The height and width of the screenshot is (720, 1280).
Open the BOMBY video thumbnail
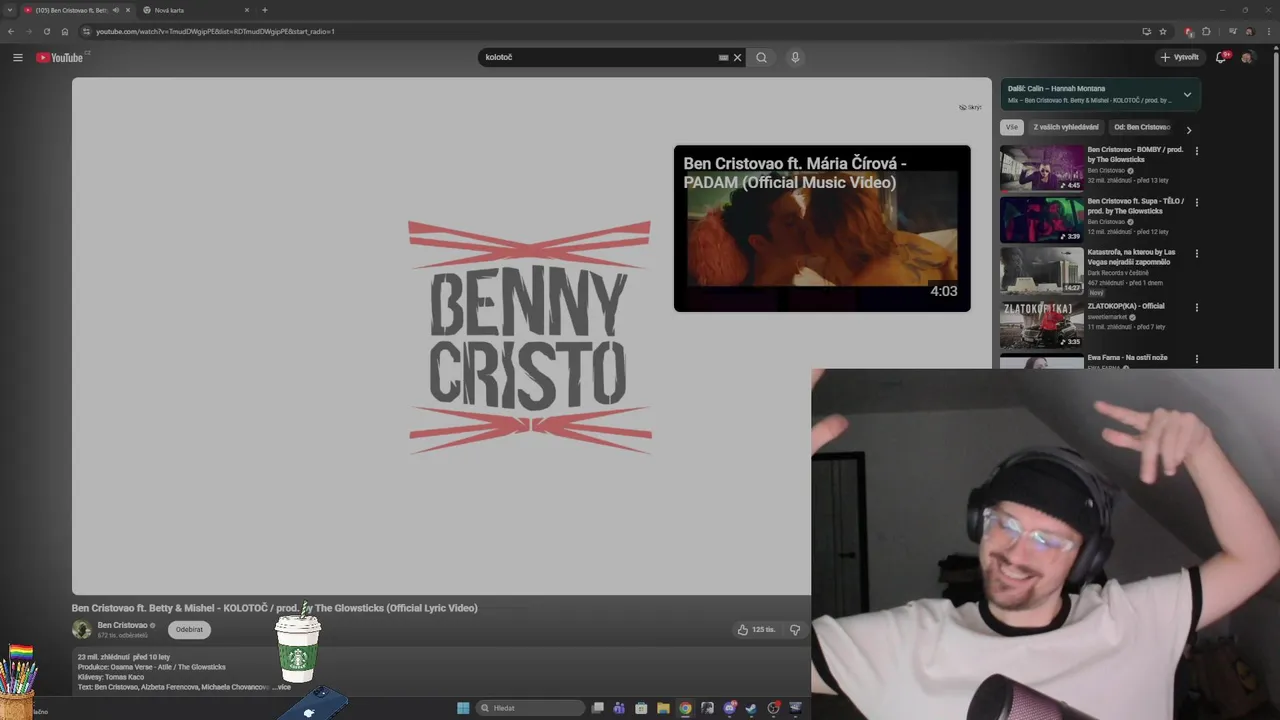pyautogui.click(x=1042, y=168)
